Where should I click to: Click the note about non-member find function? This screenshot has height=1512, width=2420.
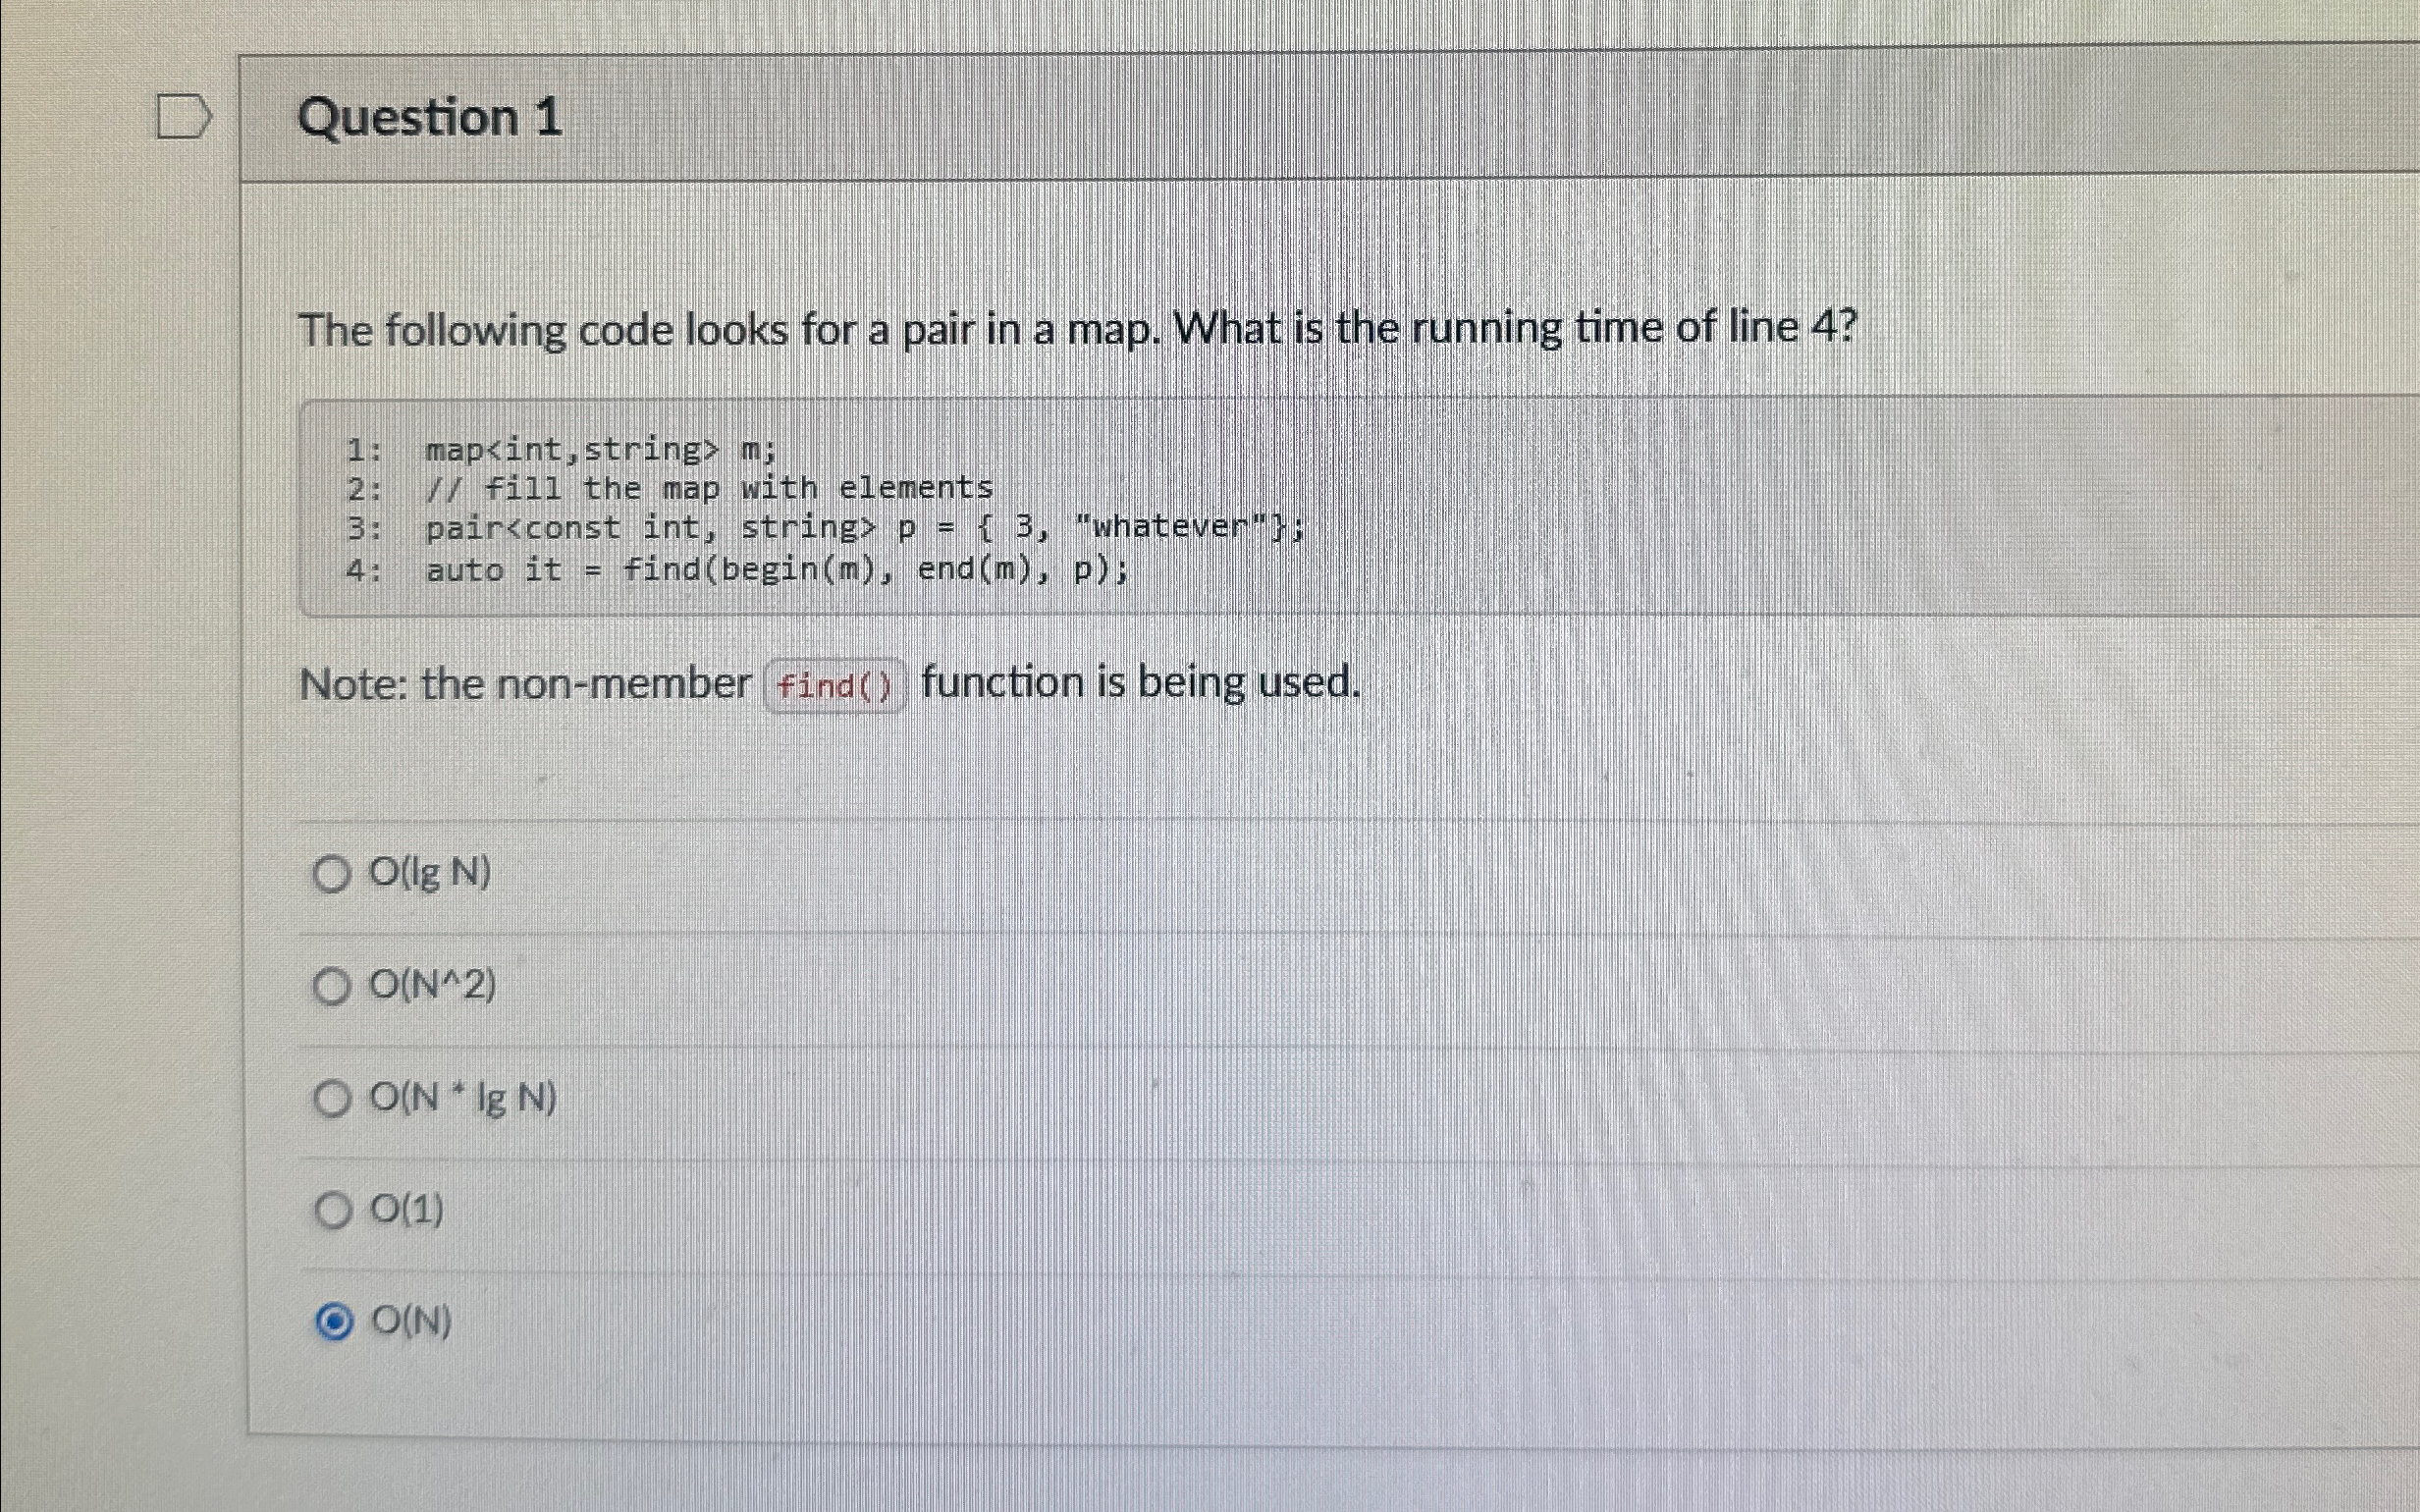[830, 683]
